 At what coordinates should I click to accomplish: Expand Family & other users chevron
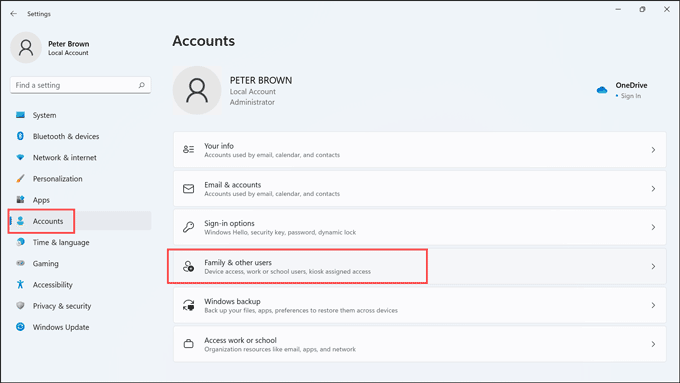pyautogui.click(x=653, y=266)
